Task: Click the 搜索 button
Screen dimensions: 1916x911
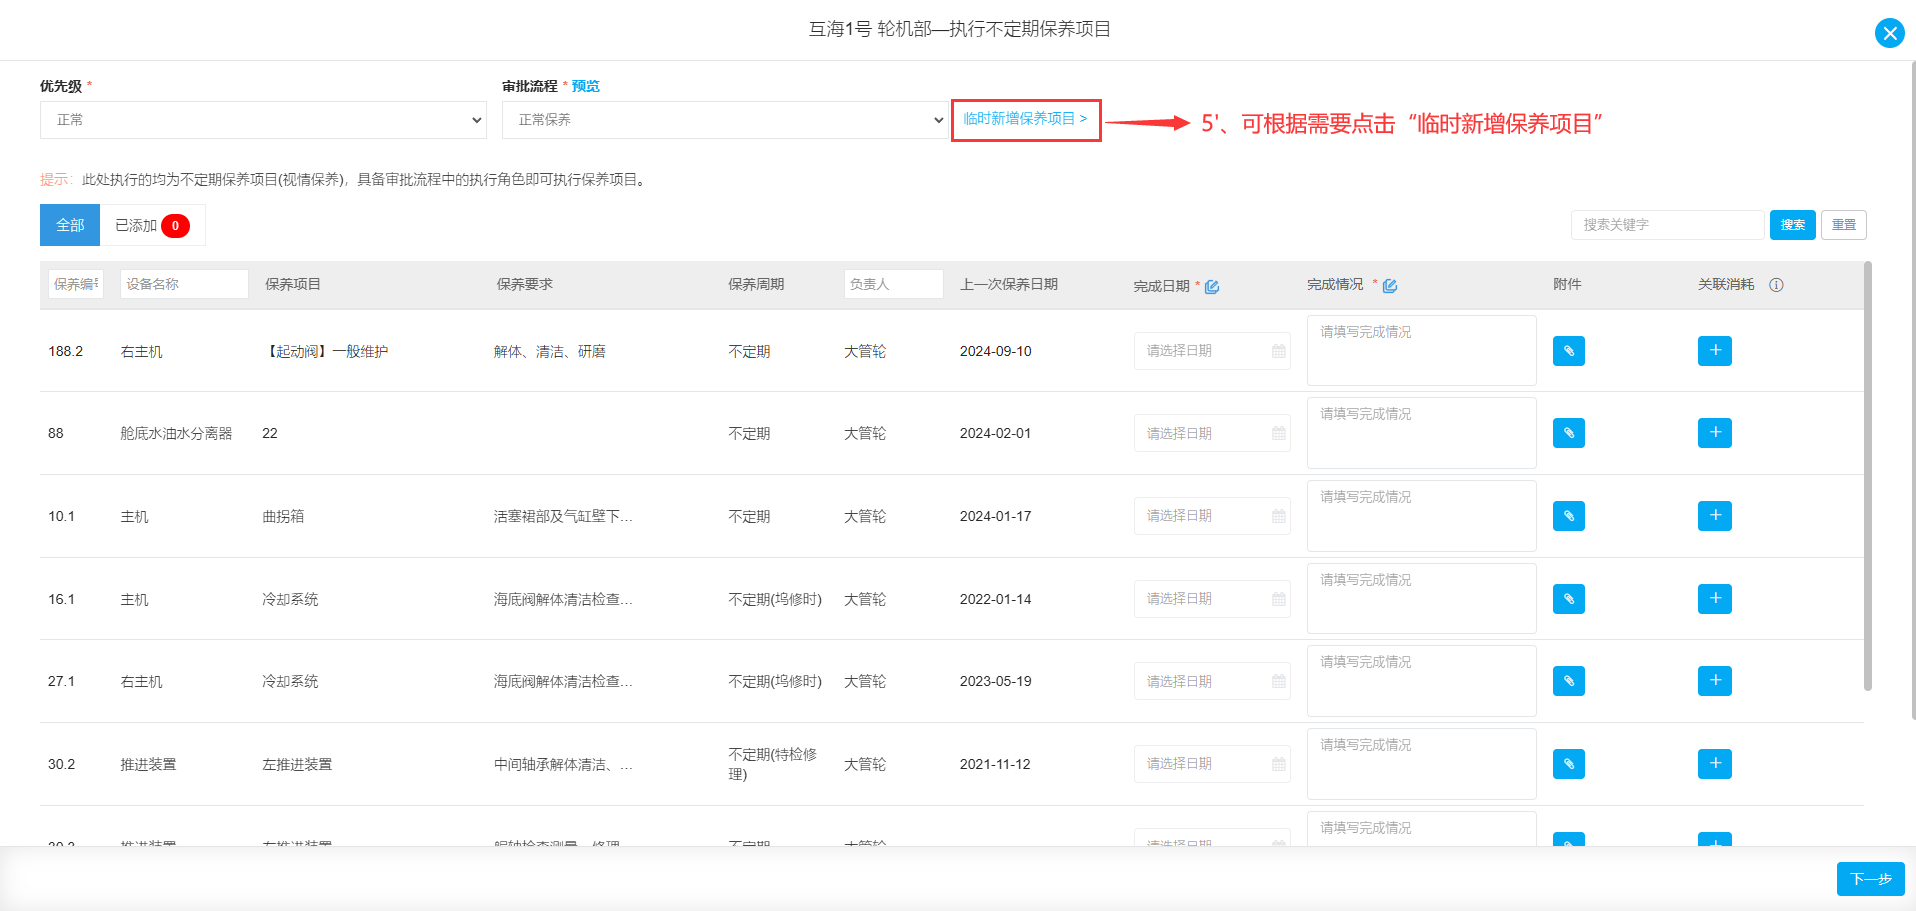Action: (1793, 225)
